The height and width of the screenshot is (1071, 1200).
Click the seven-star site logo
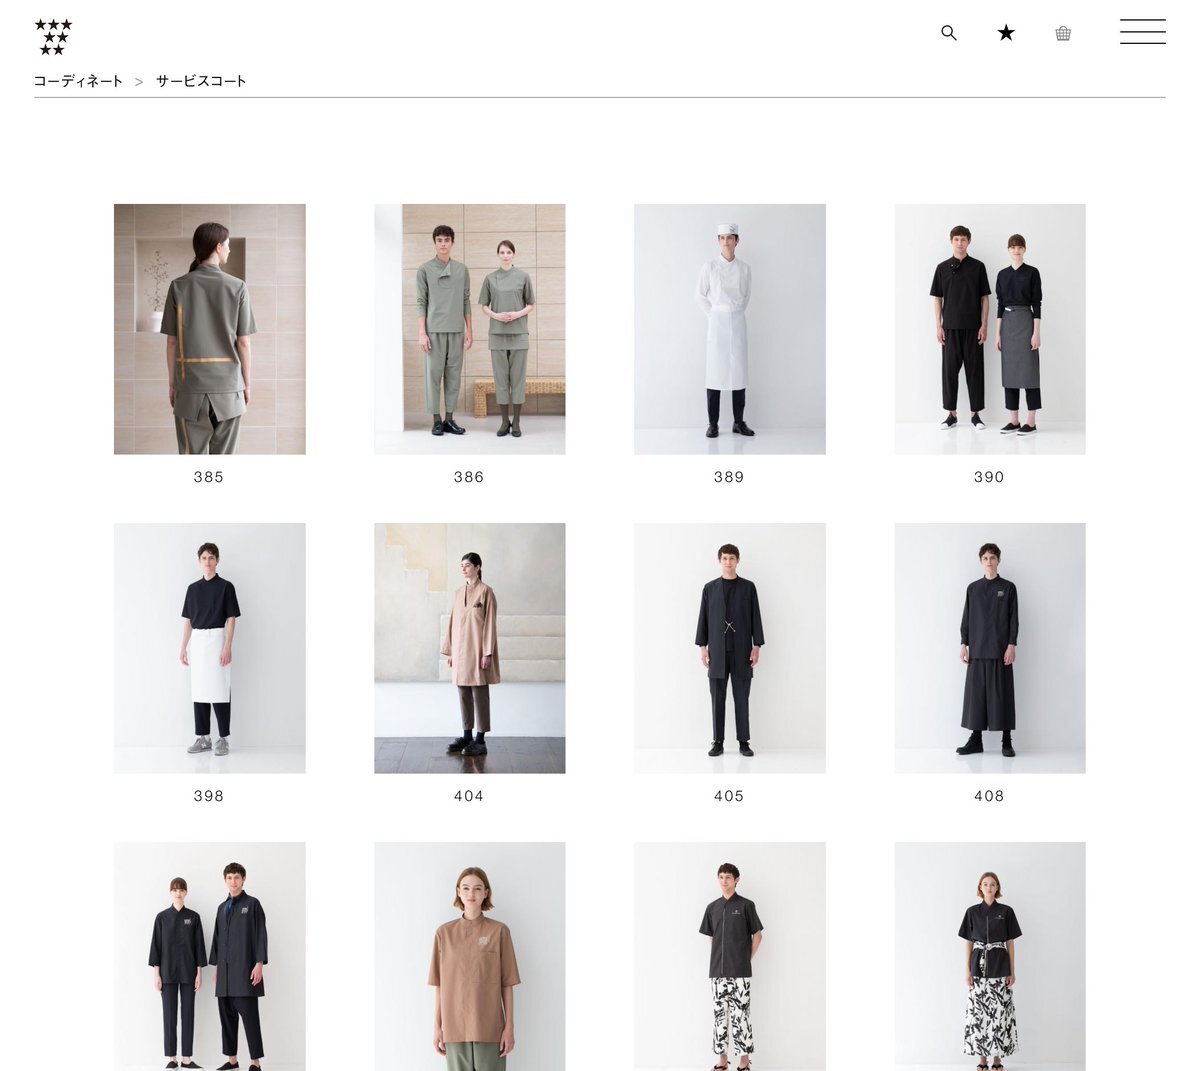point(53,37)
